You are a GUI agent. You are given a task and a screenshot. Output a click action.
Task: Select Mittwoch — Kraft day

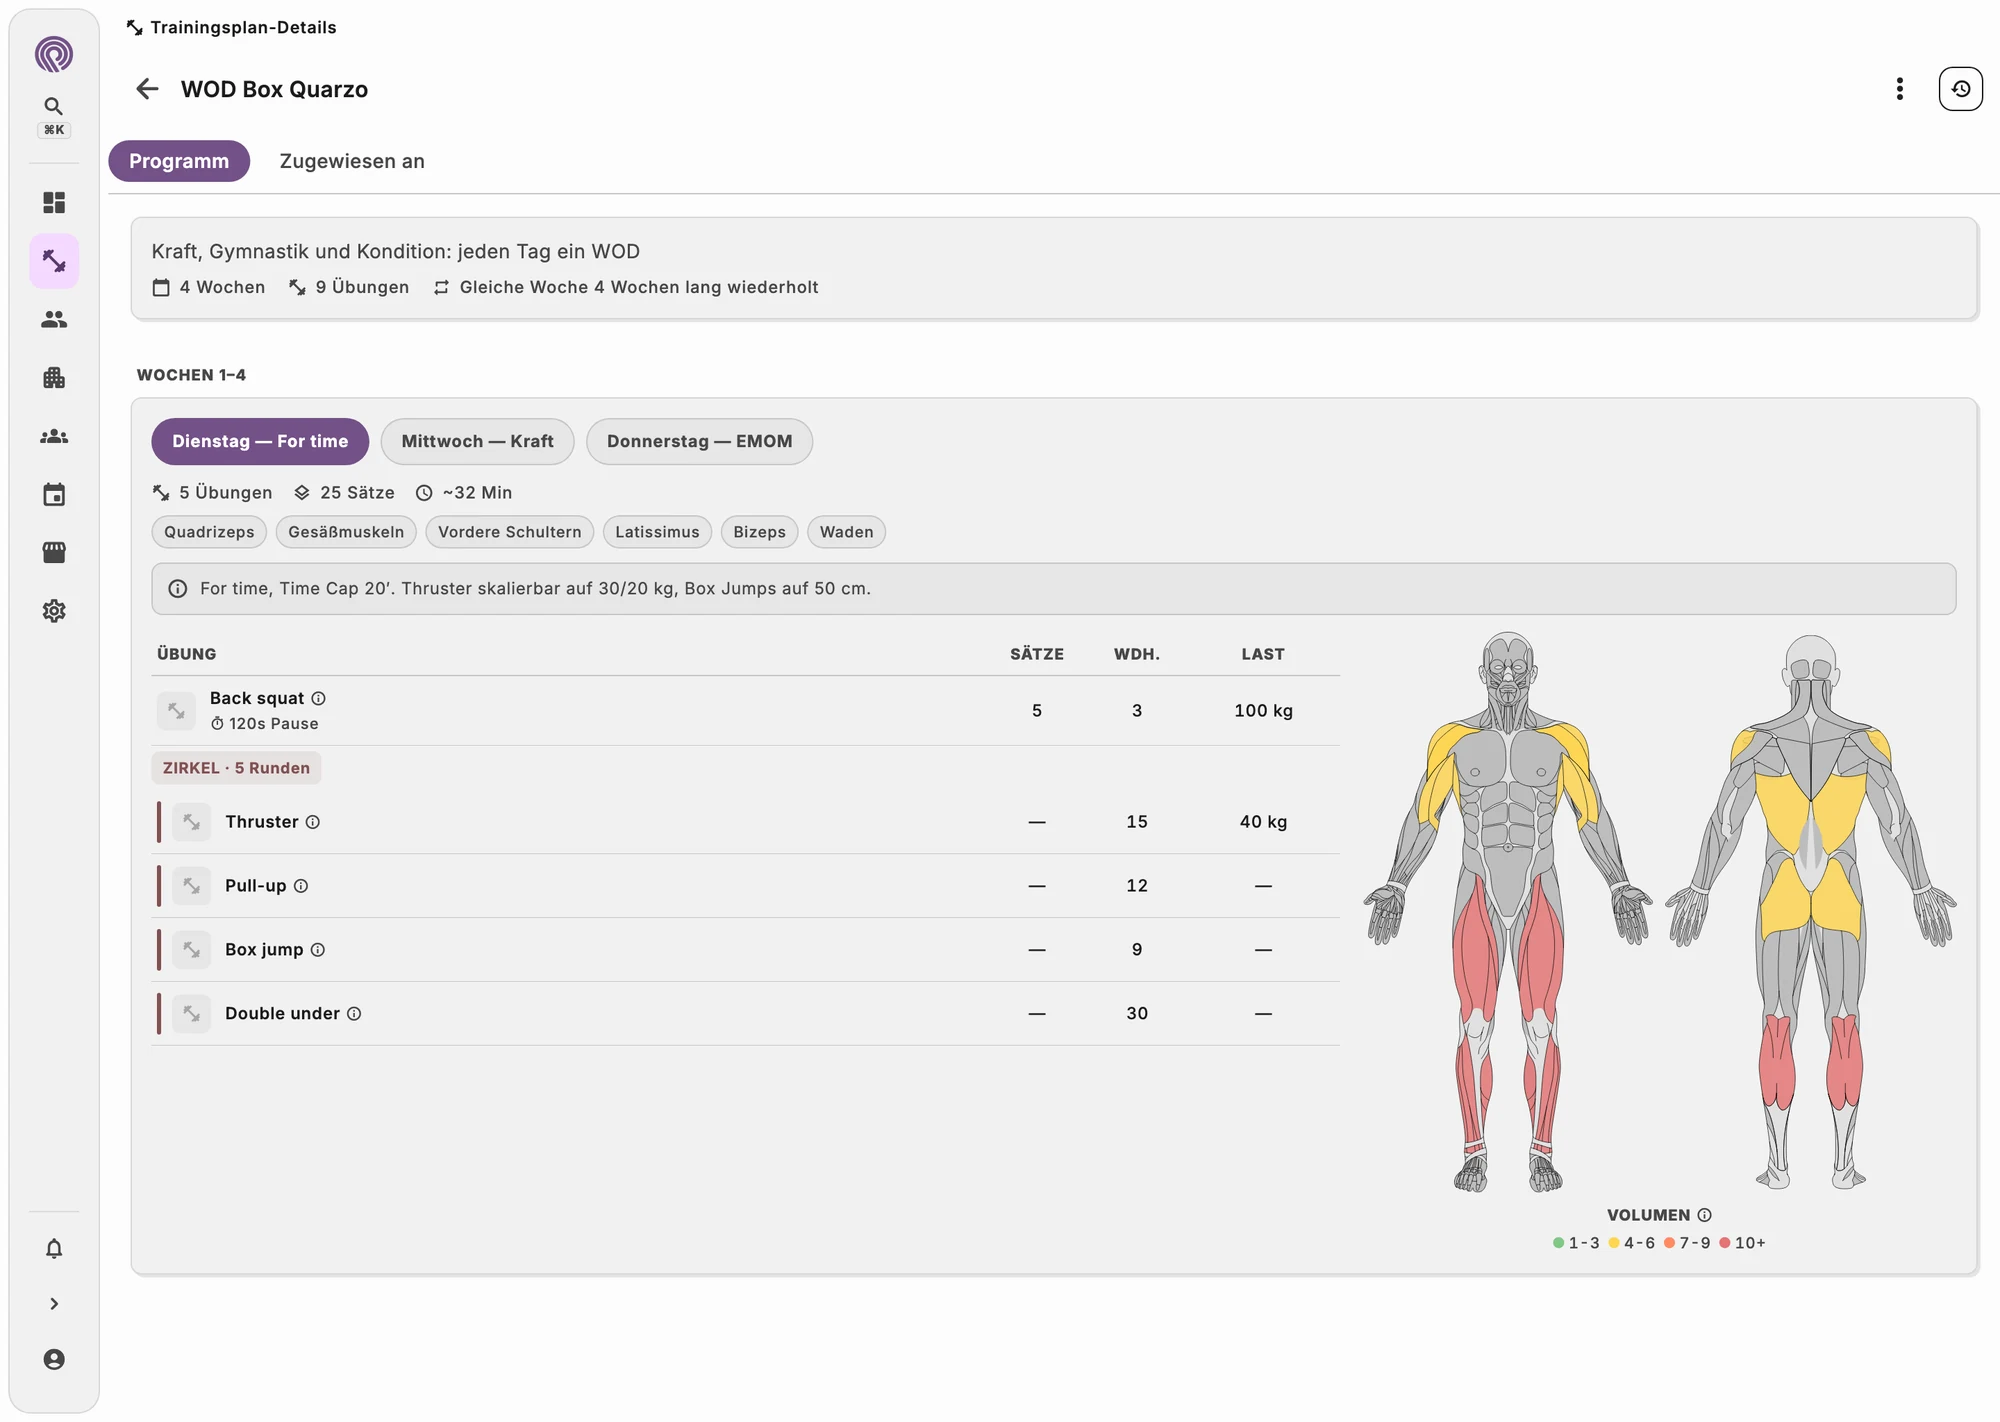point(477,441)
